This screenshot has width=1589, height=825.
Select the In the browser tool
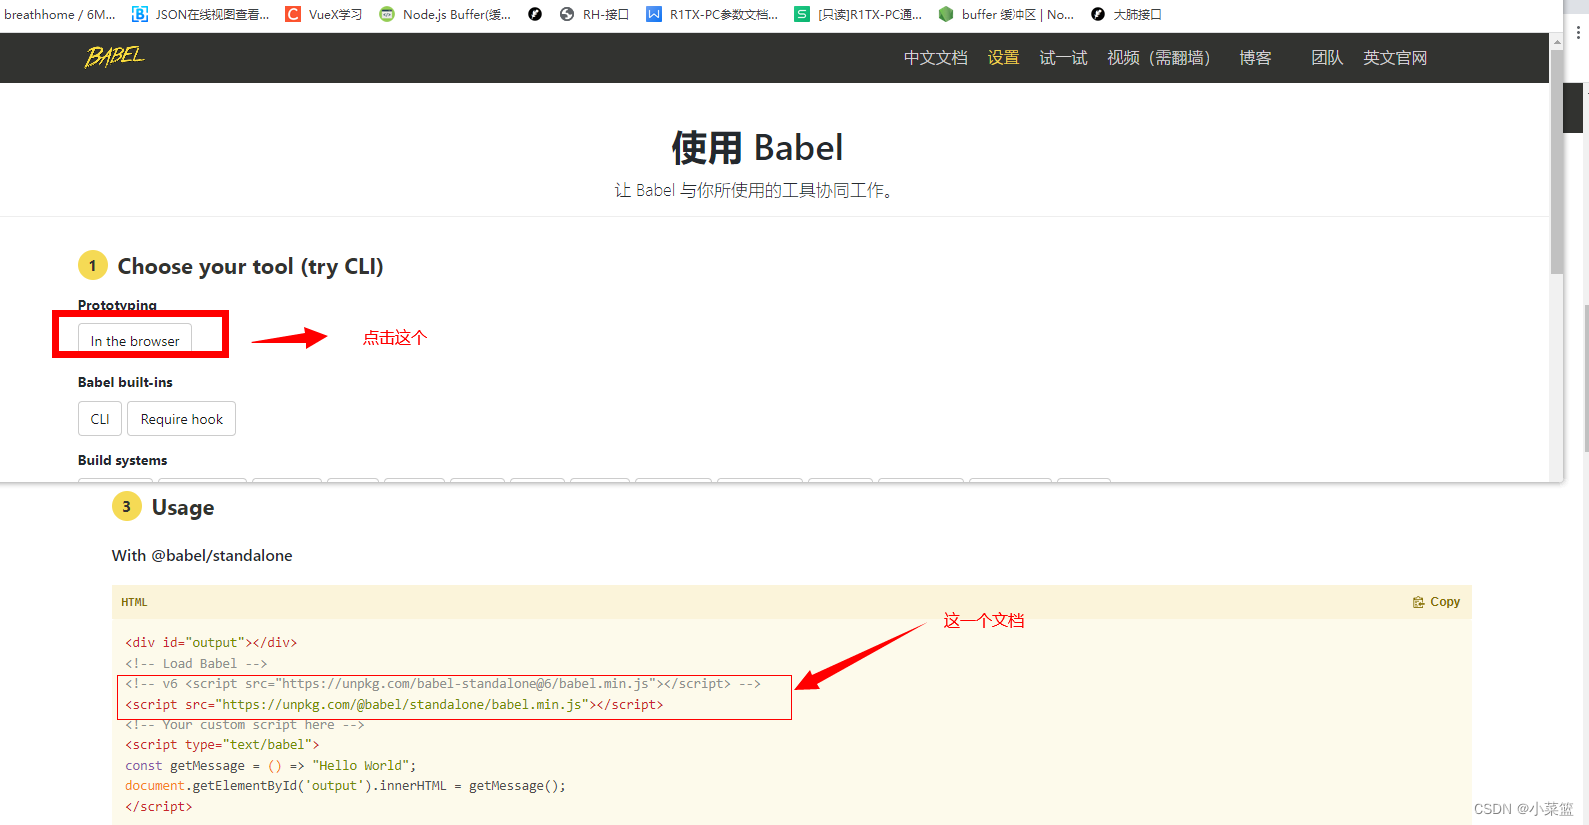tap(135, 340)
